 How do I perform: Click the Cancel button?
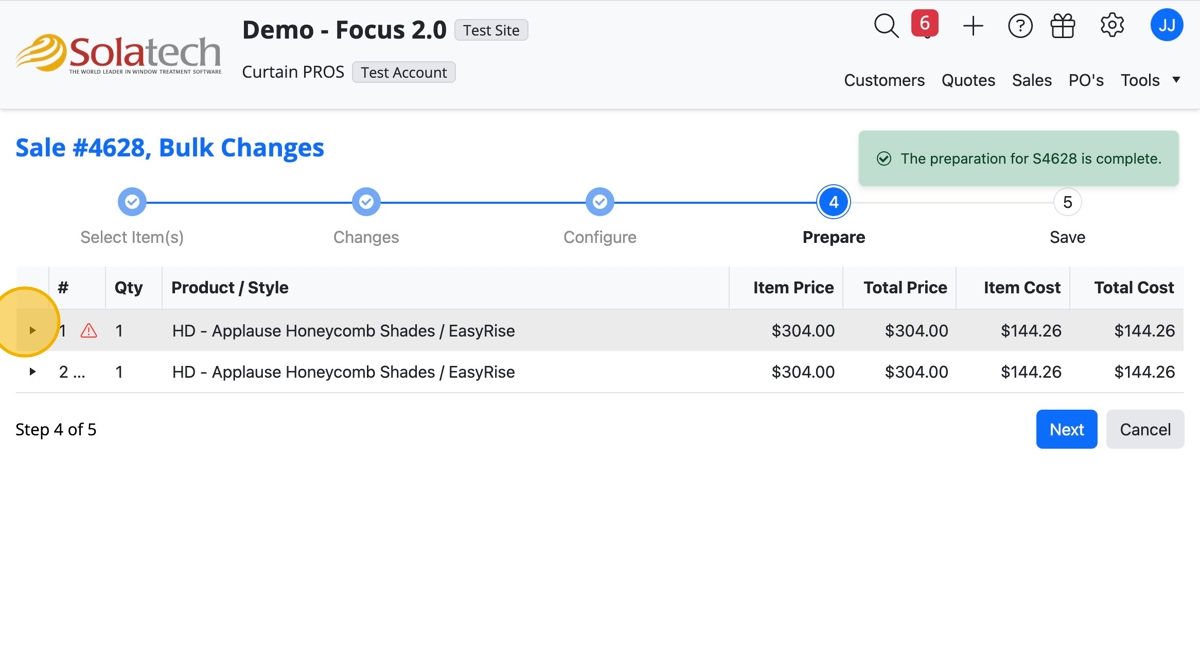[1145, 429]
